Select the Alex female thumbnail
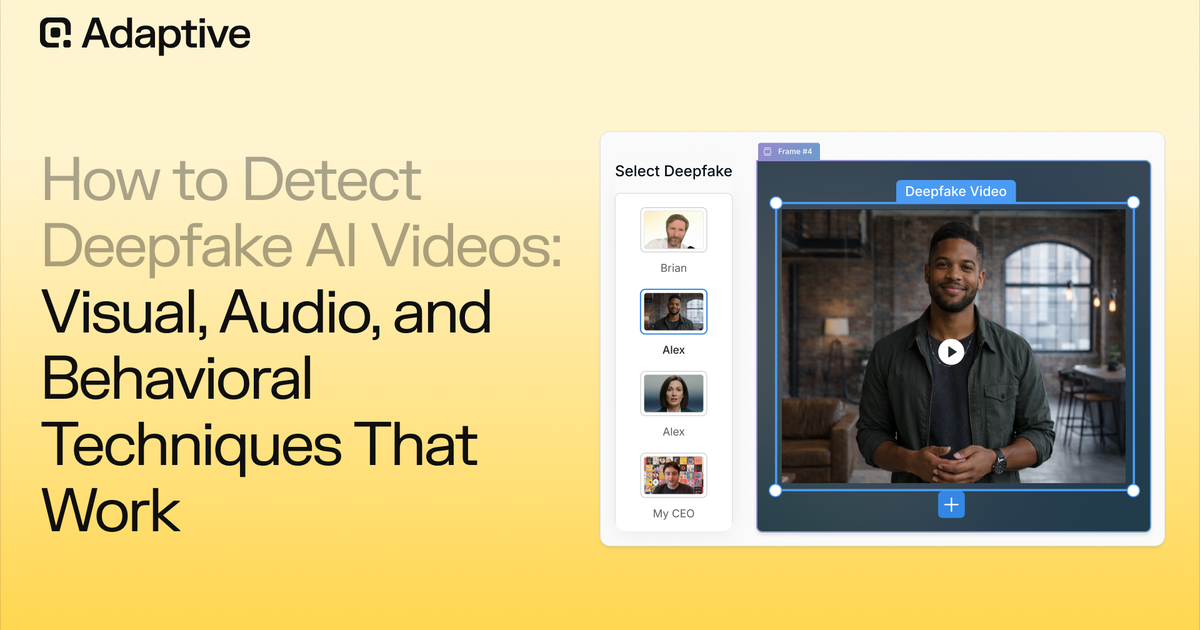 (674, 394)
